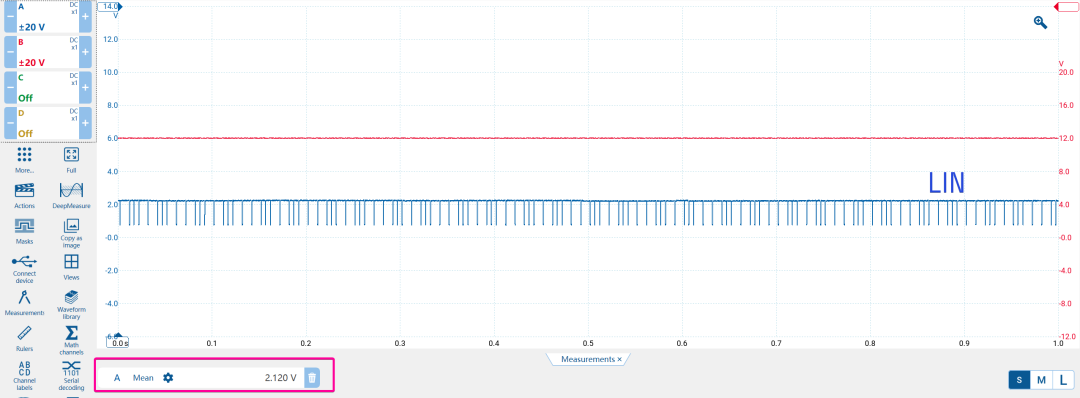Screen dimensions: 1080x398
Task: Click the 0.0 s time axis handle
Action: 118,342
